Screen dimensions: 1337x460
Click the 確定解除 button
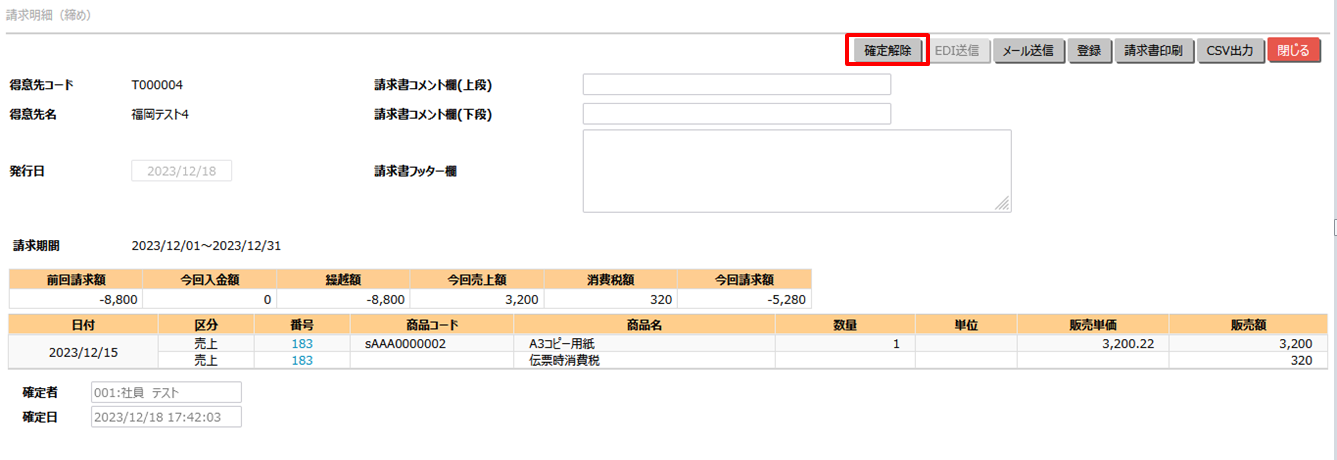(888, 51)
